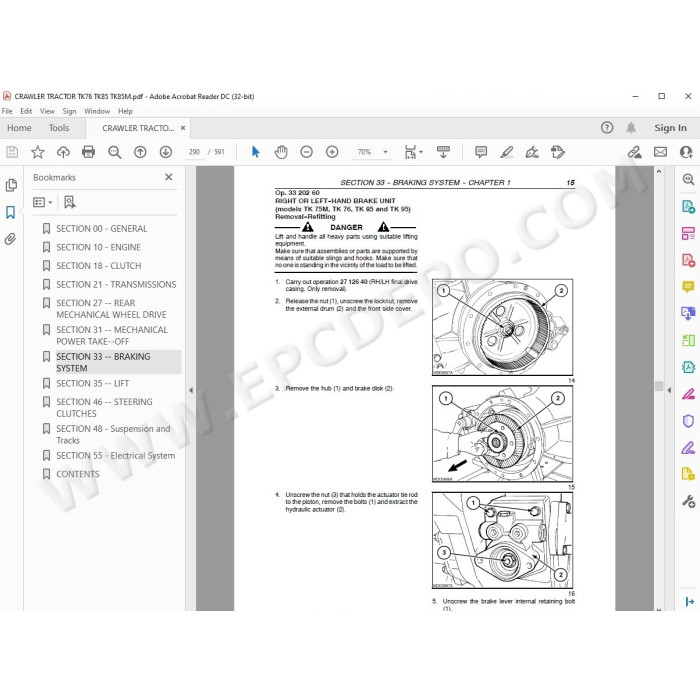Jump to SECTION 55 Electrical System bookmark
The image size is (700, 700).
[116, 456]
